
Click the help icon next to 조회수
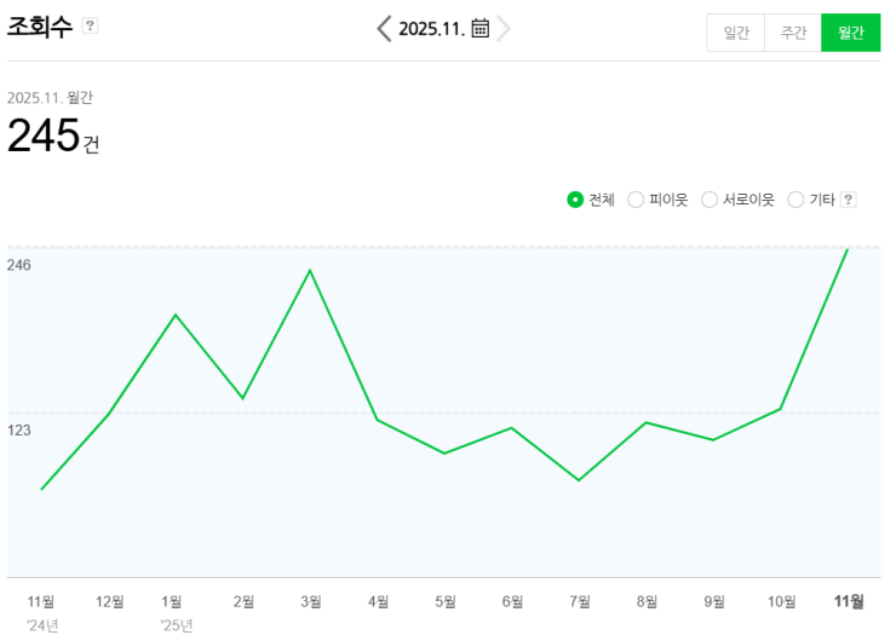[90, 26]
